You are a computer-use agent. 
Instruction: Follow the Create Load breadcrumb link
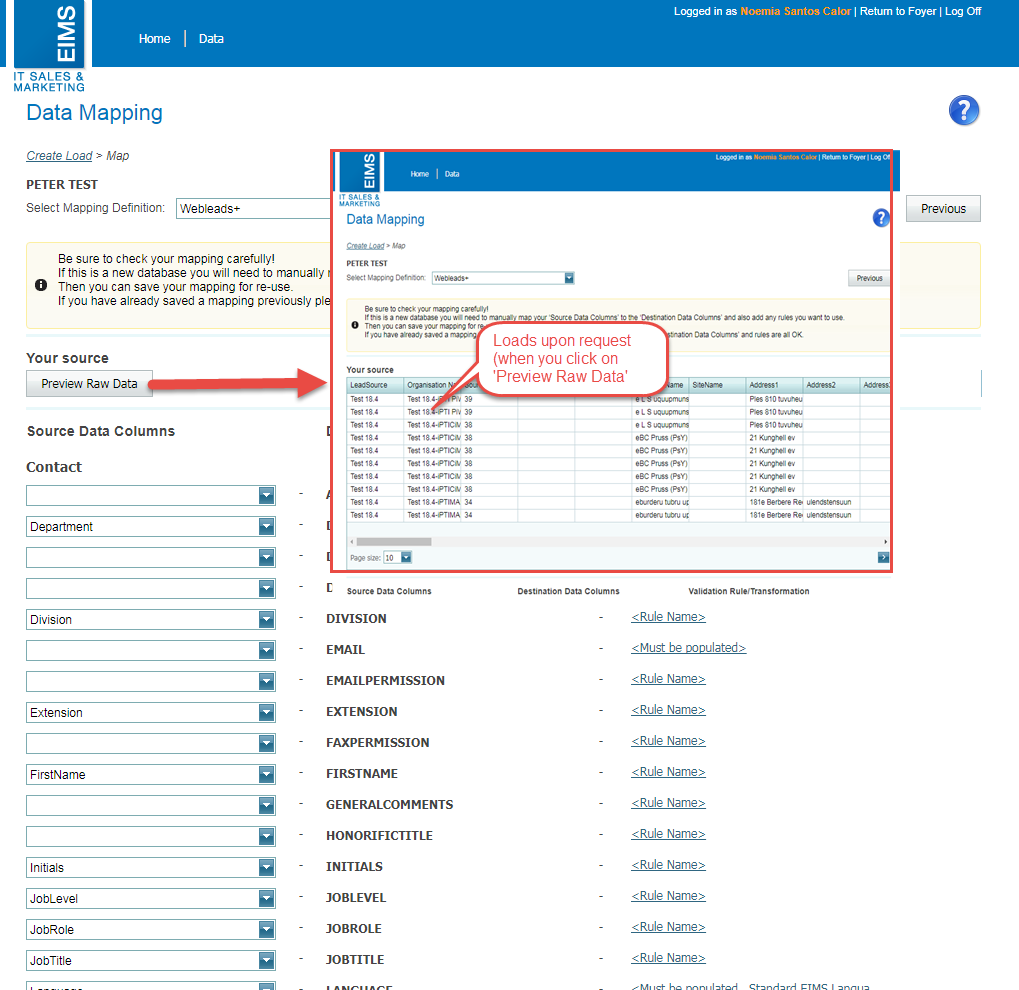pos(59,156)
